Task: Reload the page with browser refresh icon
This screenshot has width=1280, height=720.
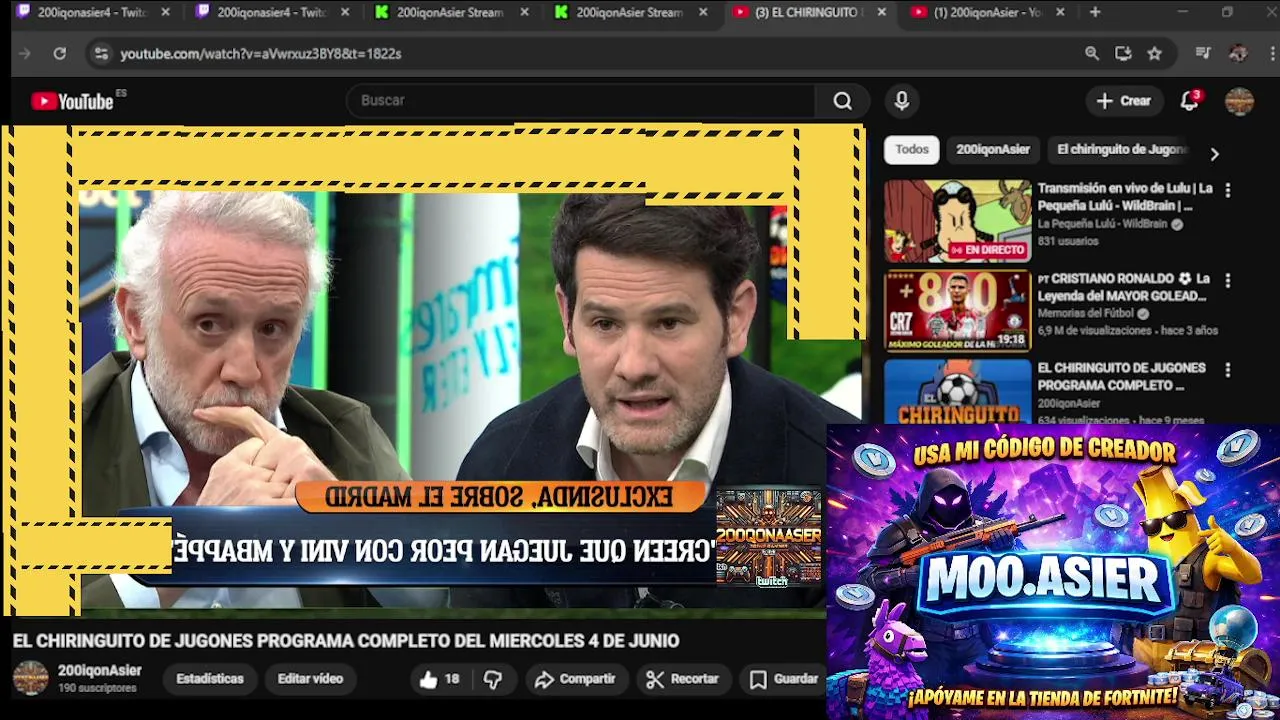Action: [x=60, y=53]
